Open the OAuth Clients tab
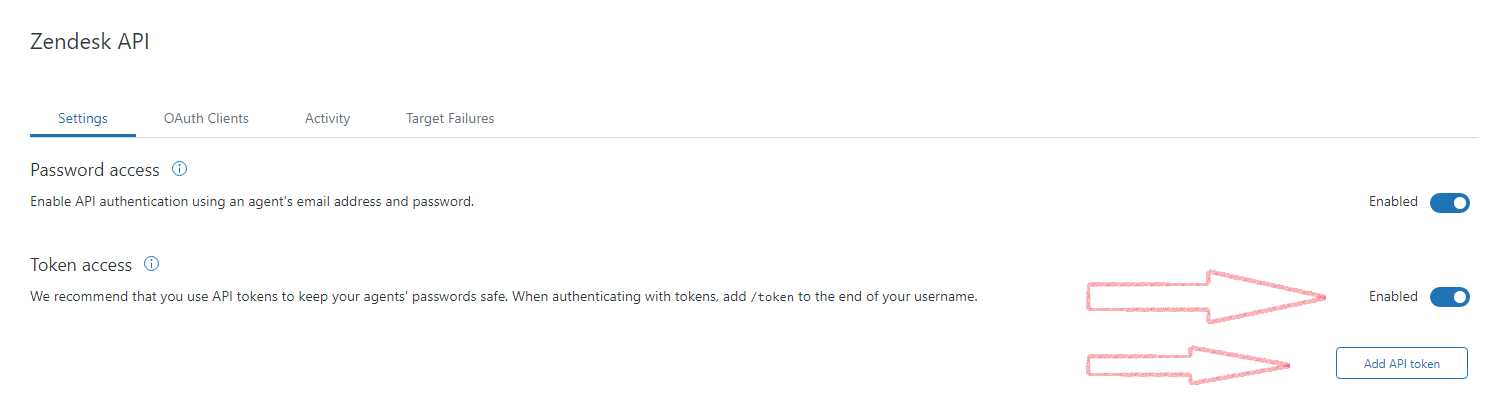1499x396 pixels. pos(206,118)
